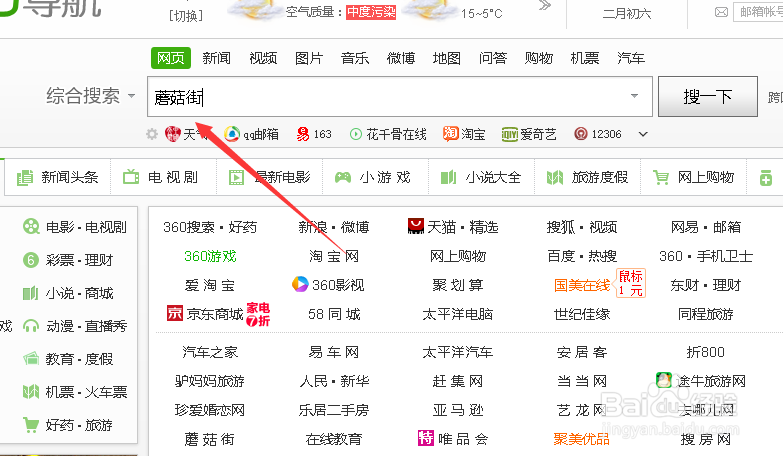The width and height of the screenshot is (783, 456).
Task: Click the film reel icon beside 电影·电视剧
Action: [31, 227]
